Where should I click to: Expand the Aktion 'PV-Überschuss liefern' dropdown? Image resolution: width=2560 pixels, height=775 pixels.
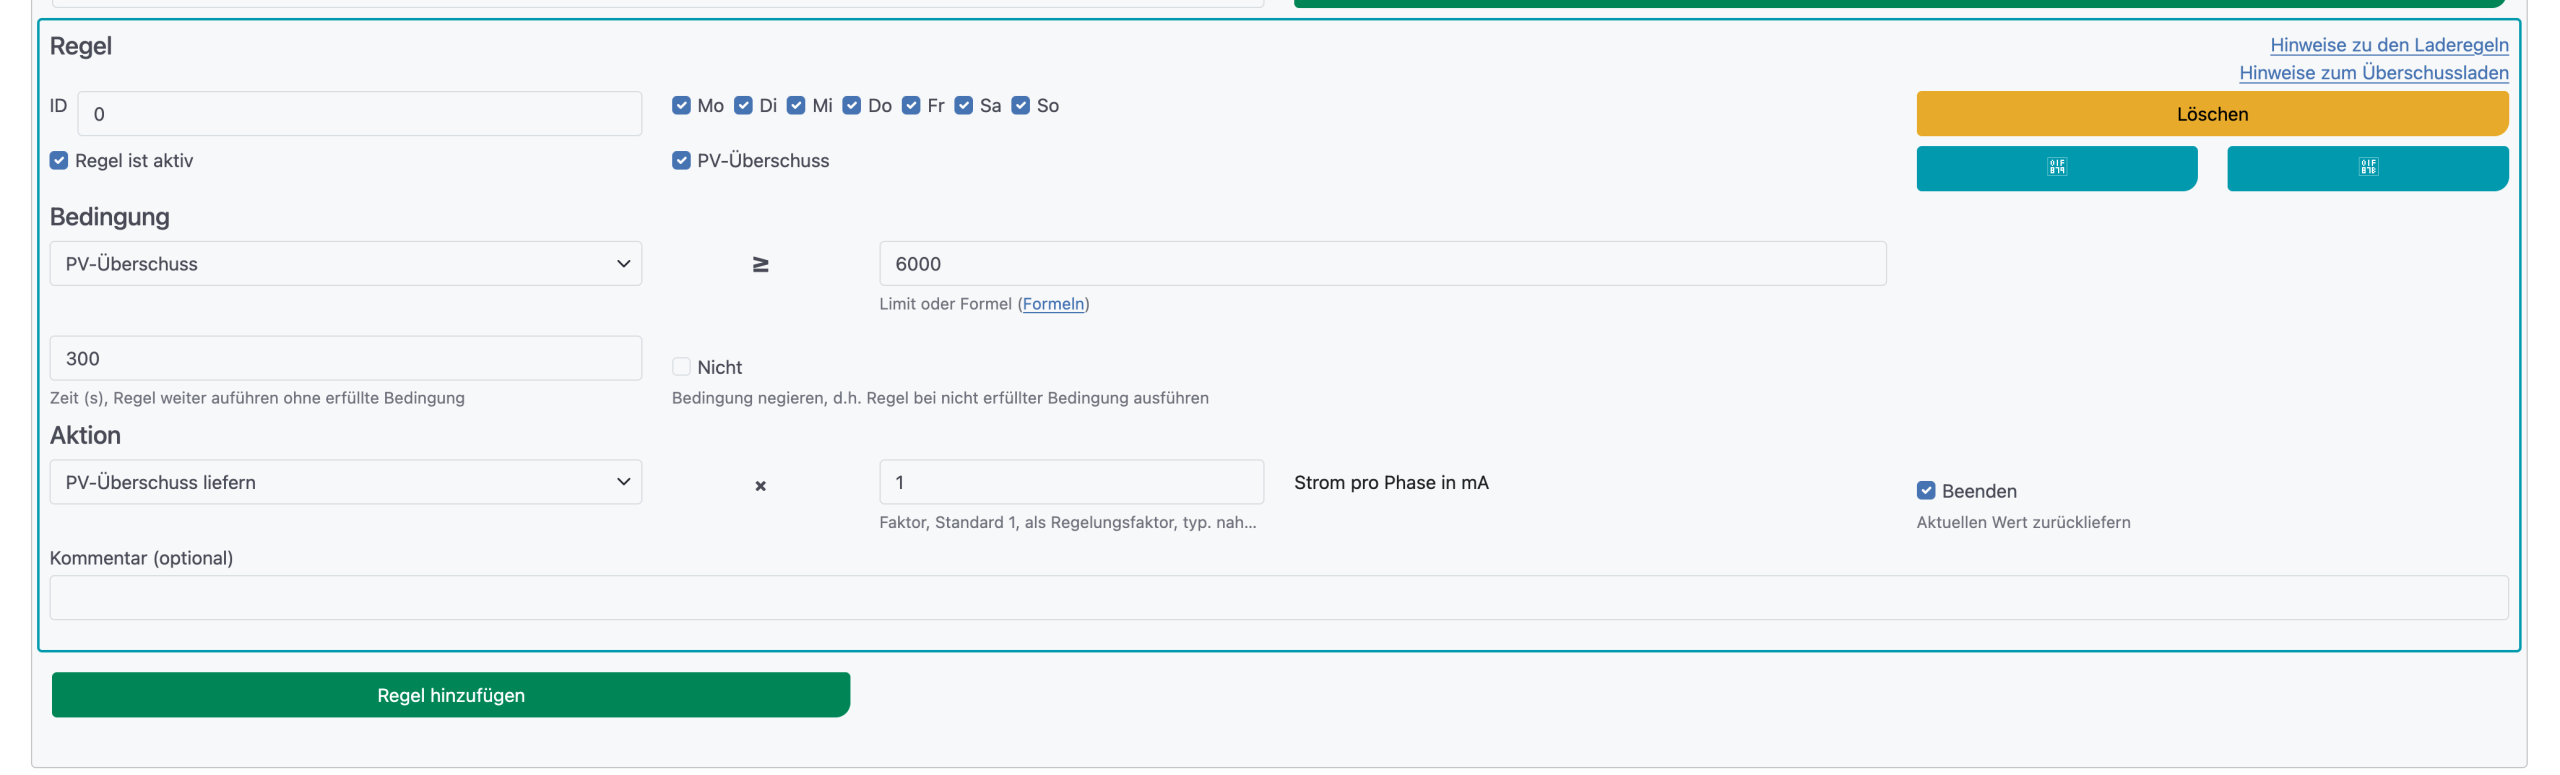[345, 483]
